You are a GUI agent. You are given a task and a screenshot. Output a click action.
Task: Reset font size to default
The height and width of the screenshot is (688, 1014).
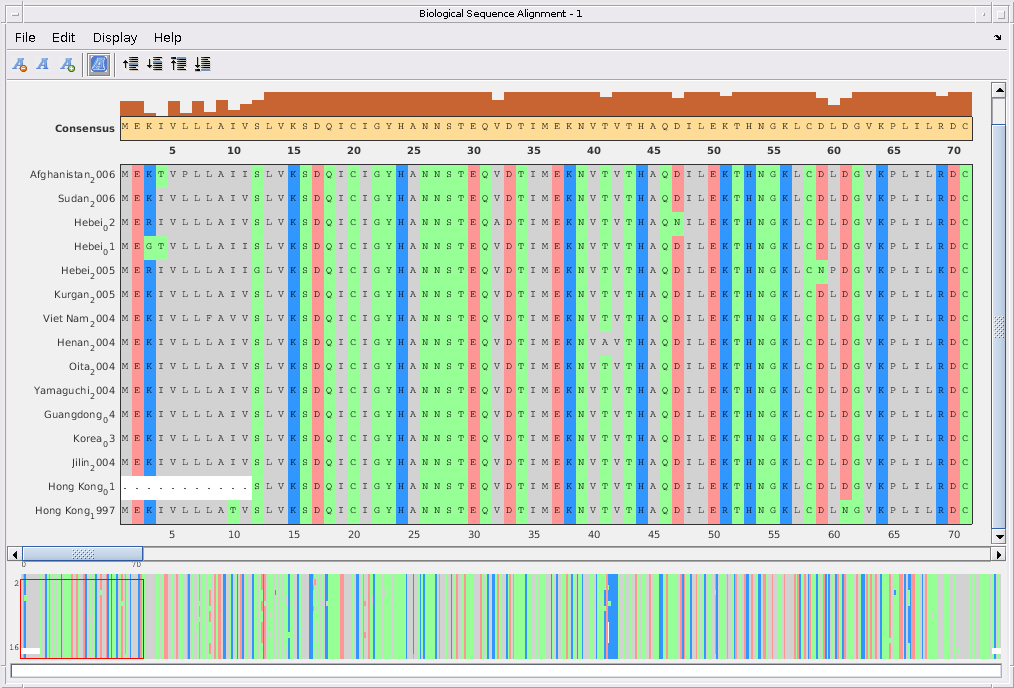[x=43, y=64]
